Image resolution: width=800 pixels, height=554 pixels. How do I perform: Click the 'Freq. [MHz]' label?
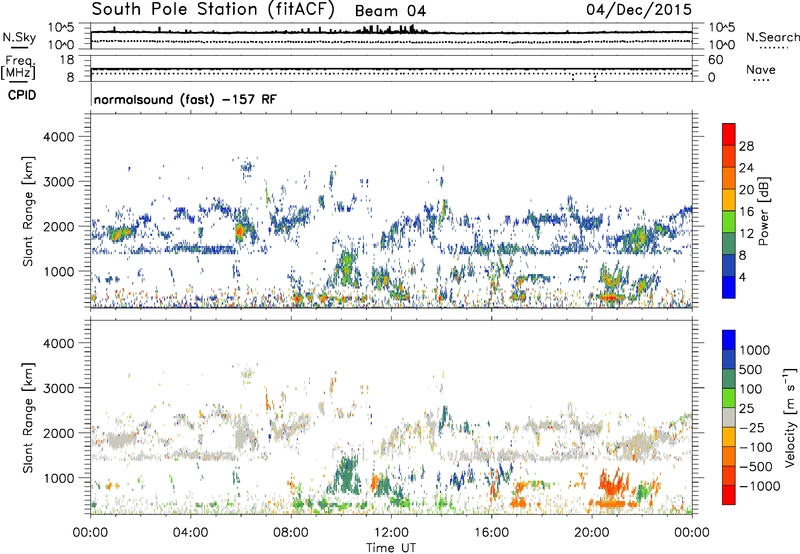(x=18, y=67)
